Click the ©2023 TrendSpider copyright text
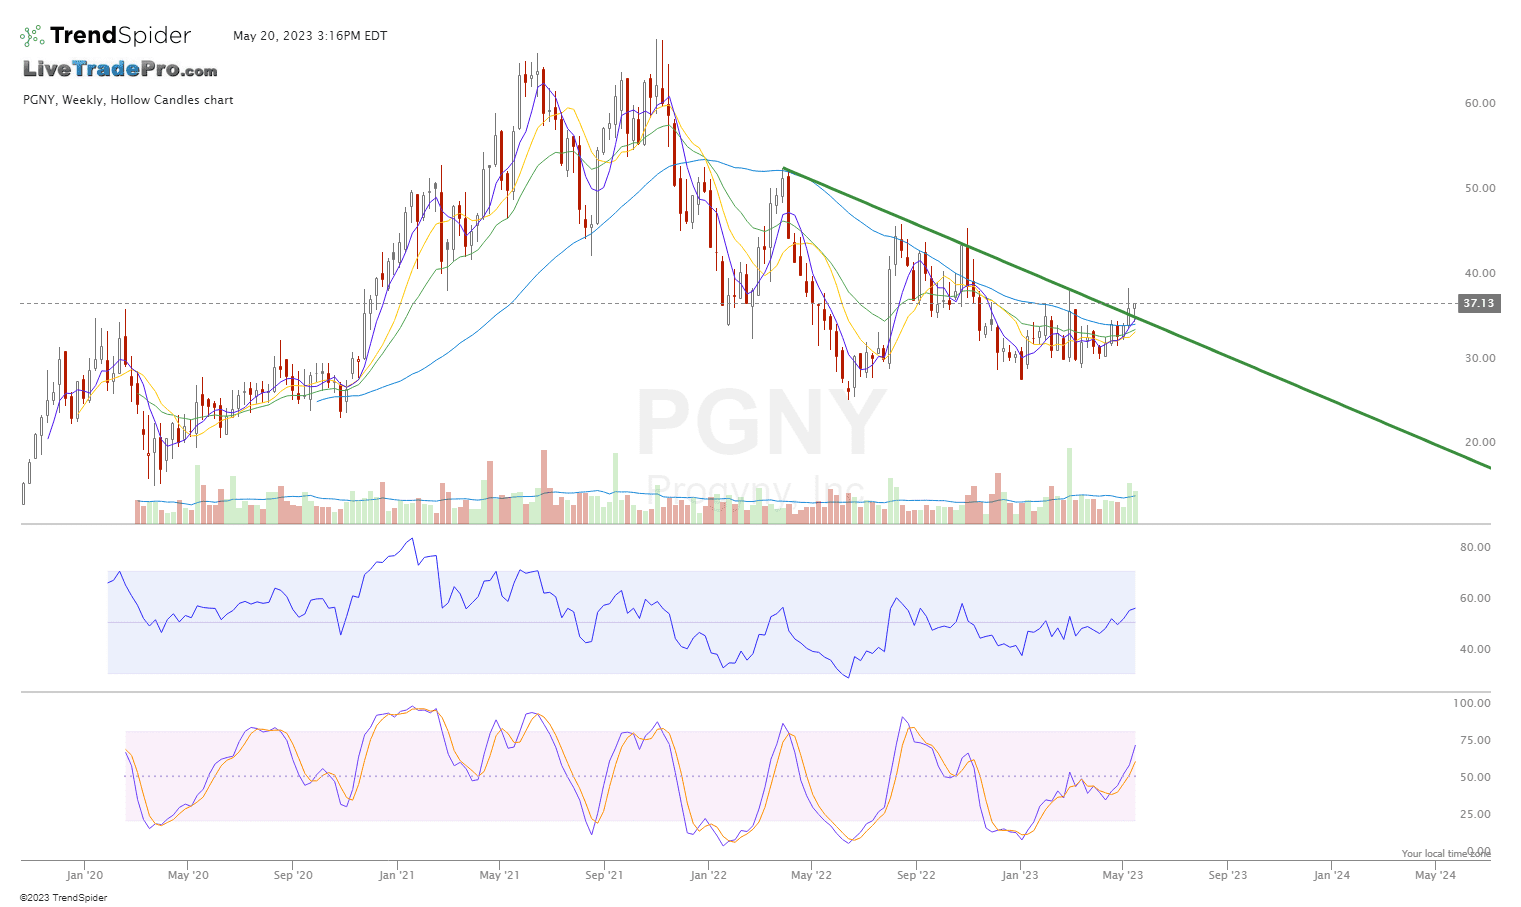This screenshot has width=1521, height=907. (63, 898)
